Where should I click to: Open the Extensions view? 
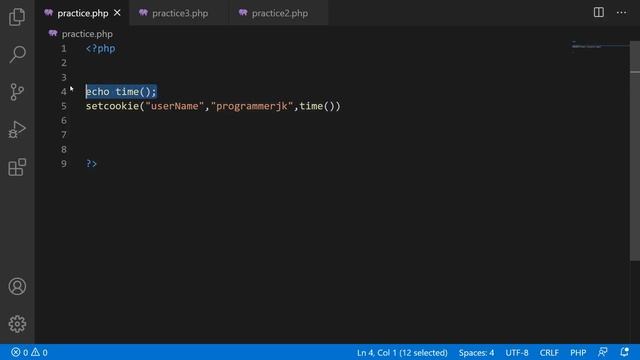[17, 167]
